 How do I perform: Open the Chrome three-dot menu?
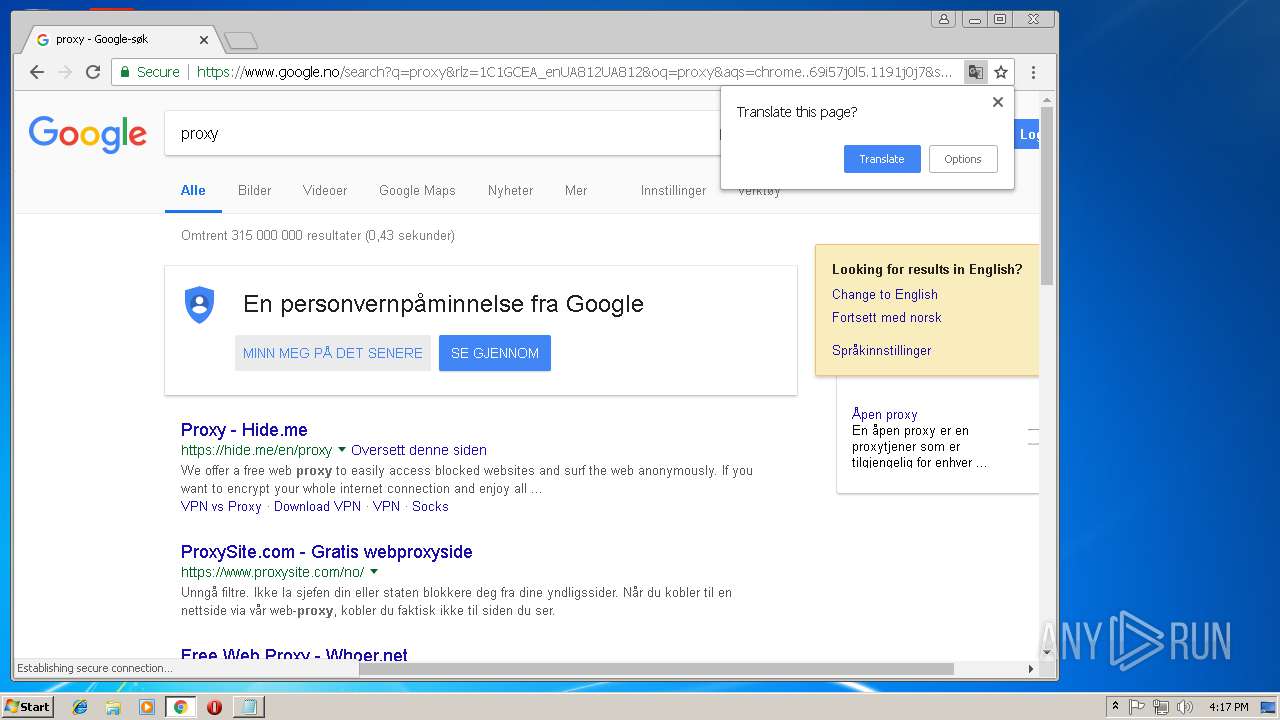coord(1033,72)
